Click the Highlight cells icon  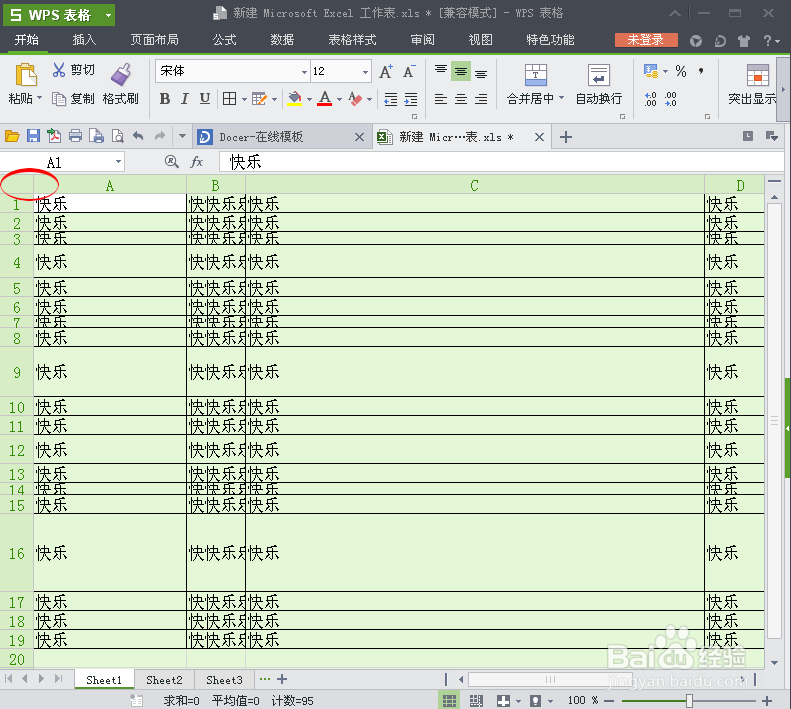pos(758,75)
